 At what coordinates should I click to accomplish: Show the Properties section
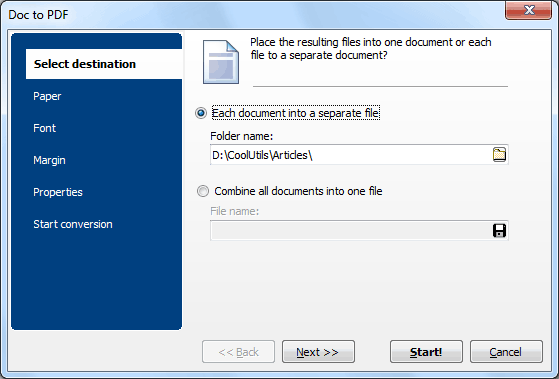pos(58,193)
